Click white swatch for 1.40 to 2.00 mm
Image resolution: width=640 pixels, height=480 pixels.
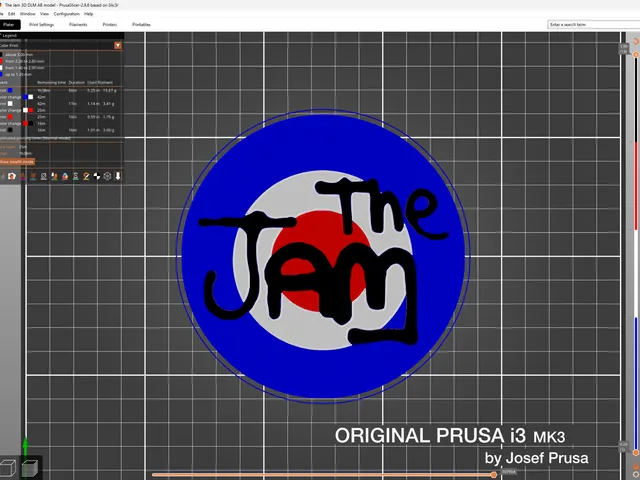pos(1,68)
